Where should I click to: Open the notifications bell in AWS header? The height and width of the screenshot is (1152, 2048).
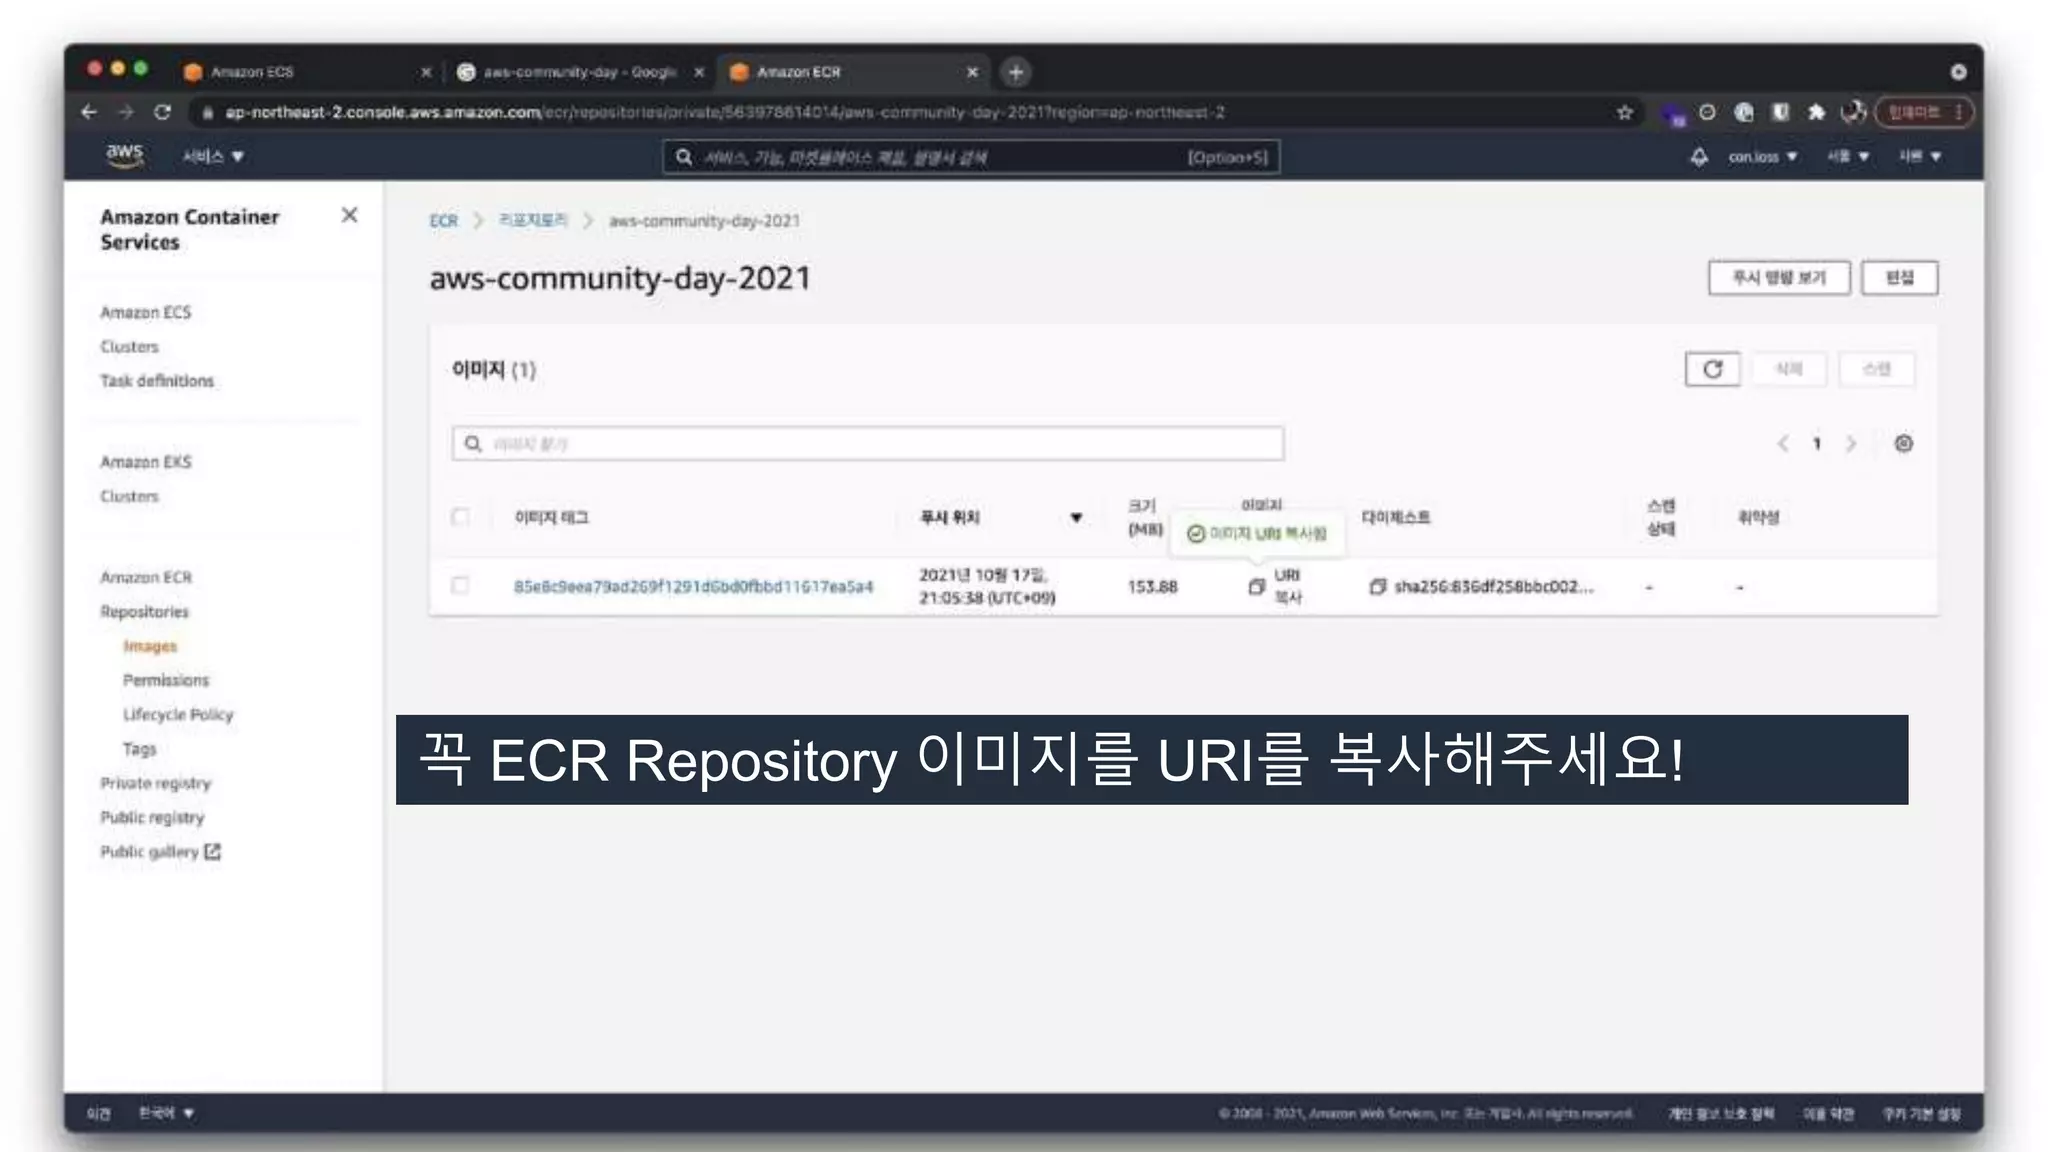click(1699, 157)
